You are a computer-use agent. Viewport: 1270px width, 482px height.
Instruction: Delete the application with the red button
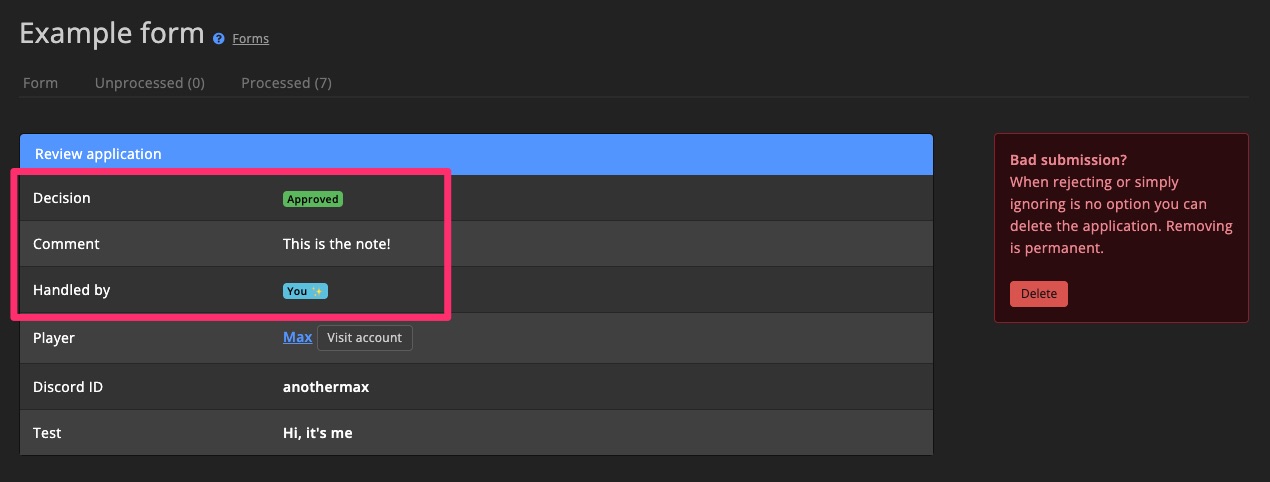pyautogui.click(x=1038, y=294)
